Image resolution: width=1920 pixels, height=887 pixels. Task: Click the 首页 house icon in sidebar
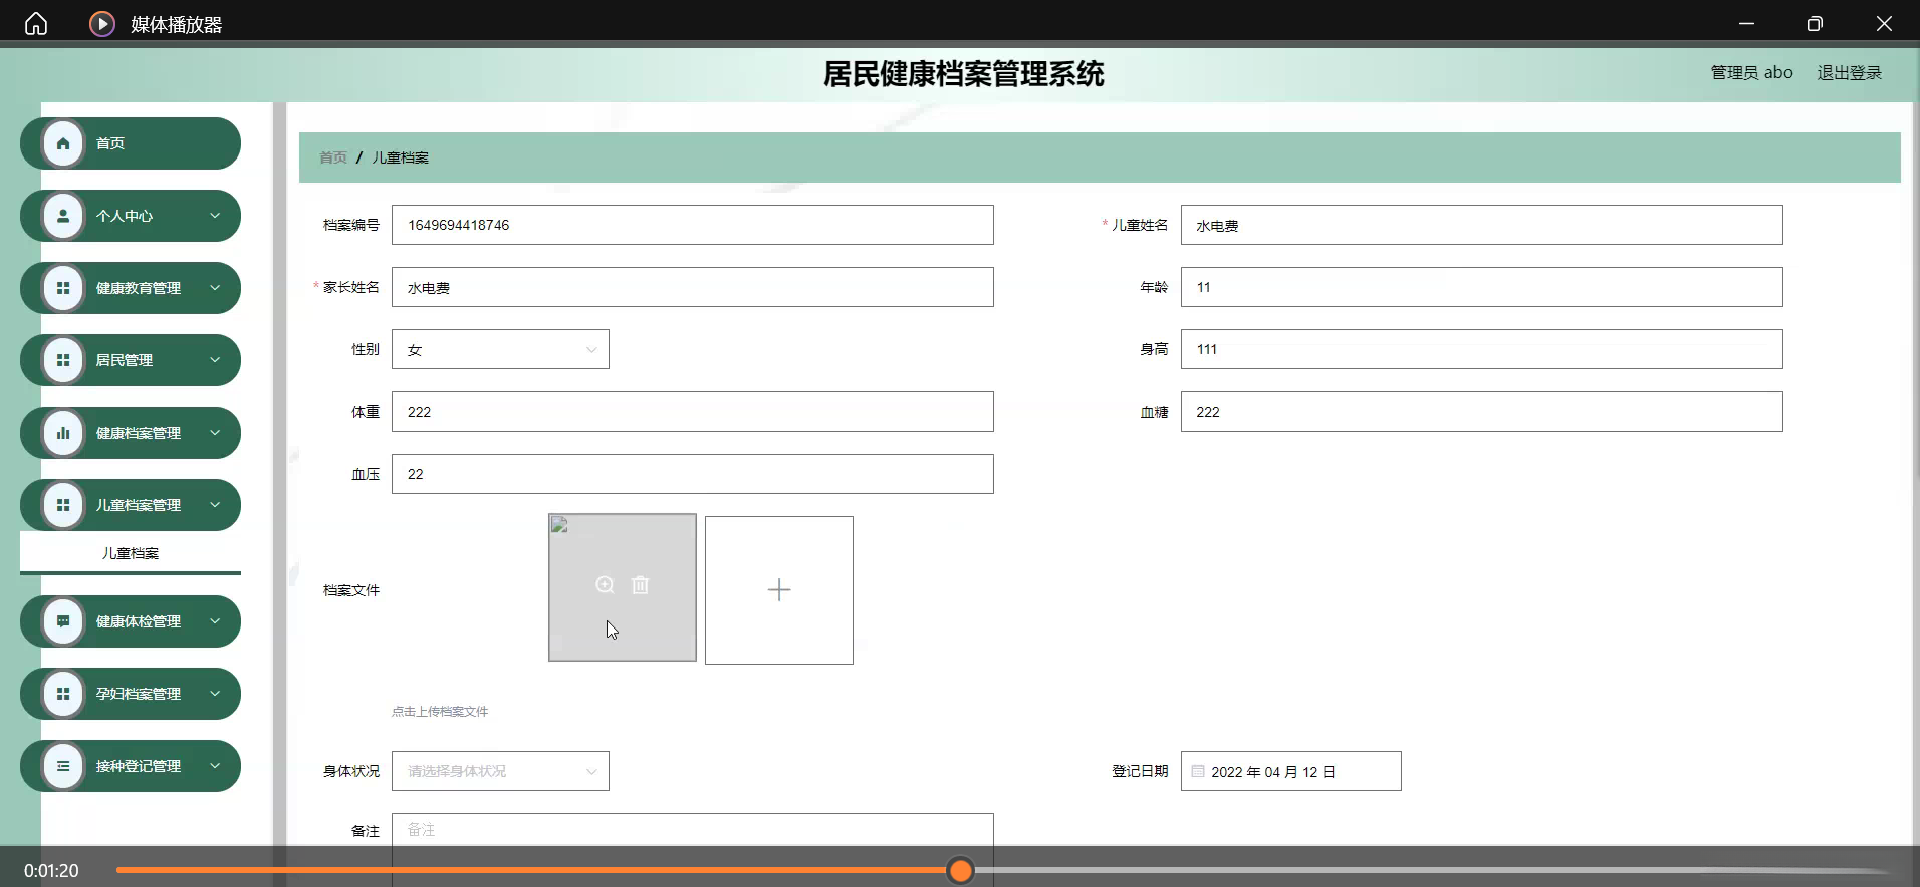tap(63, 143)
